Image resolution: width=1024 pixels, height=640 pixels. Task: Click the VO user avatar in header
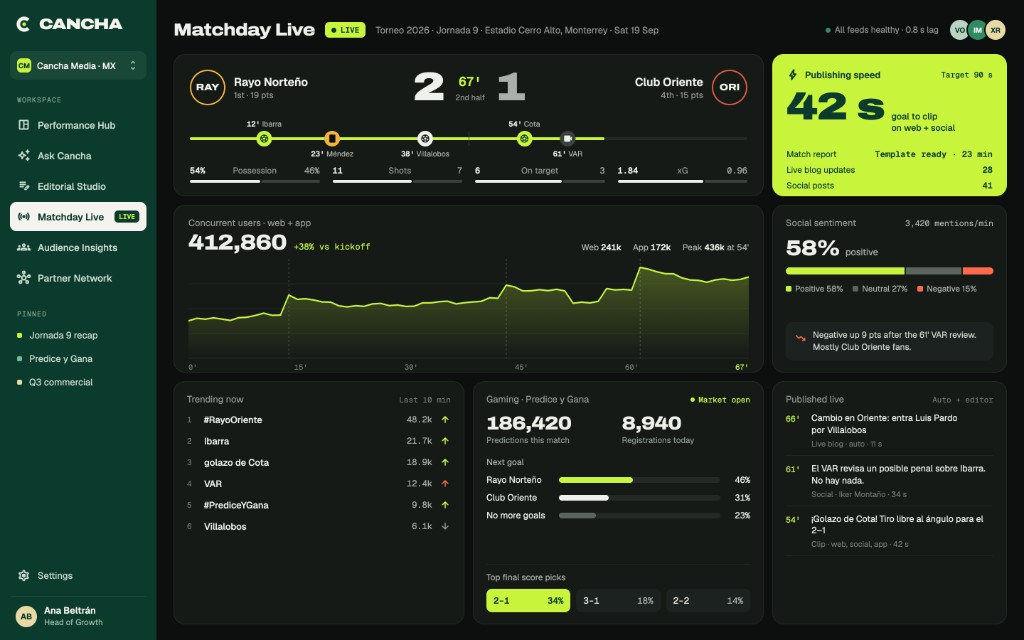959,30
